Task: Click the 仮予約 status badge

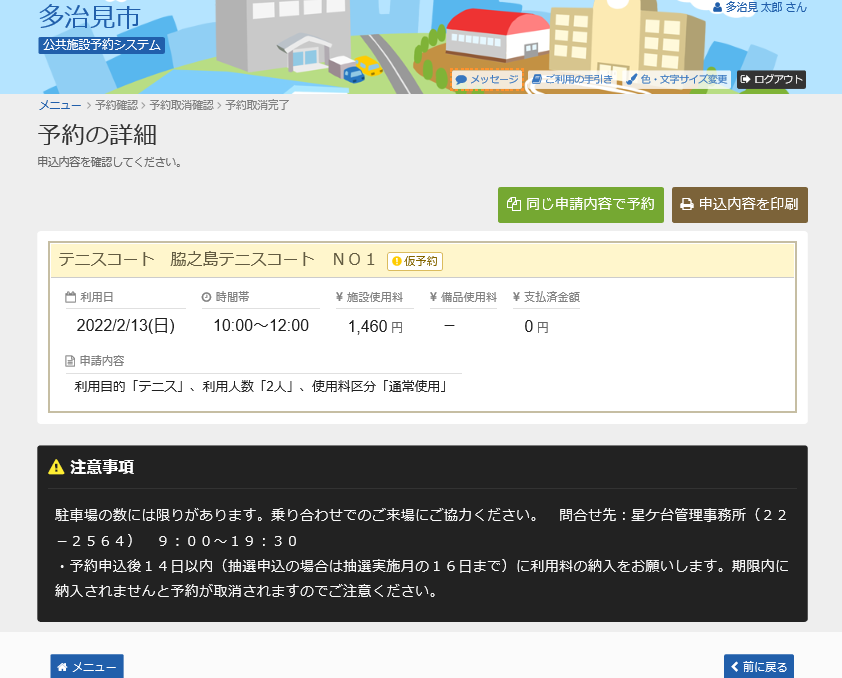Action: pos(415,261)
